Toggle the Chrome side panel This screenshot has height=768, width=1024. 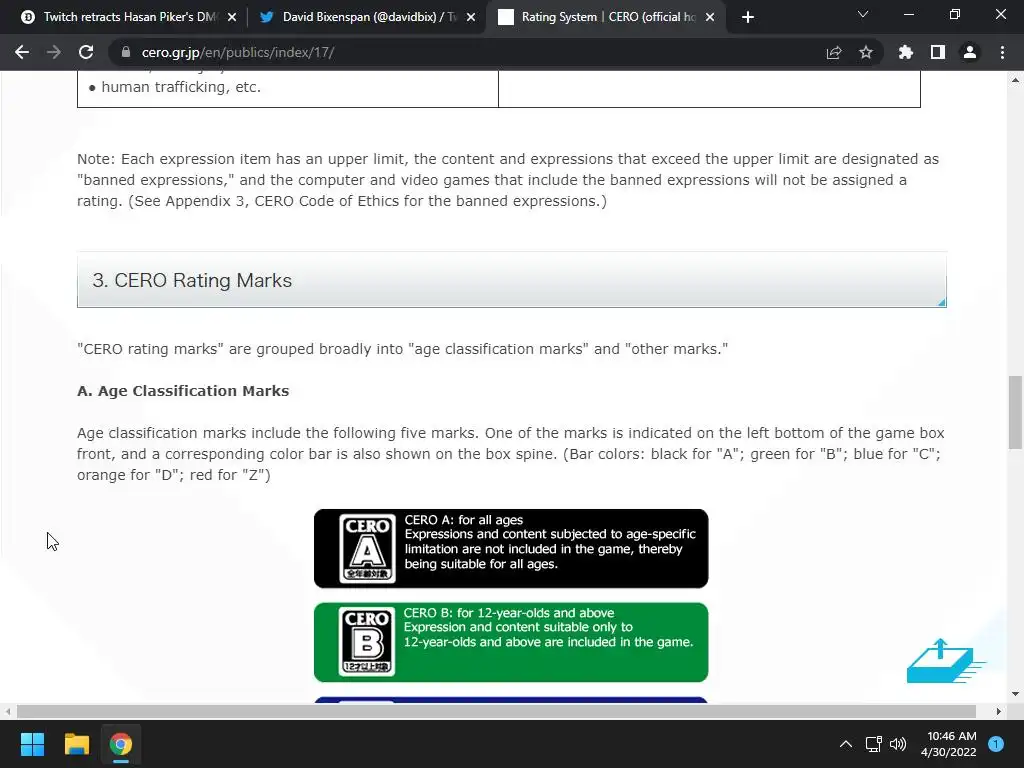938,52
